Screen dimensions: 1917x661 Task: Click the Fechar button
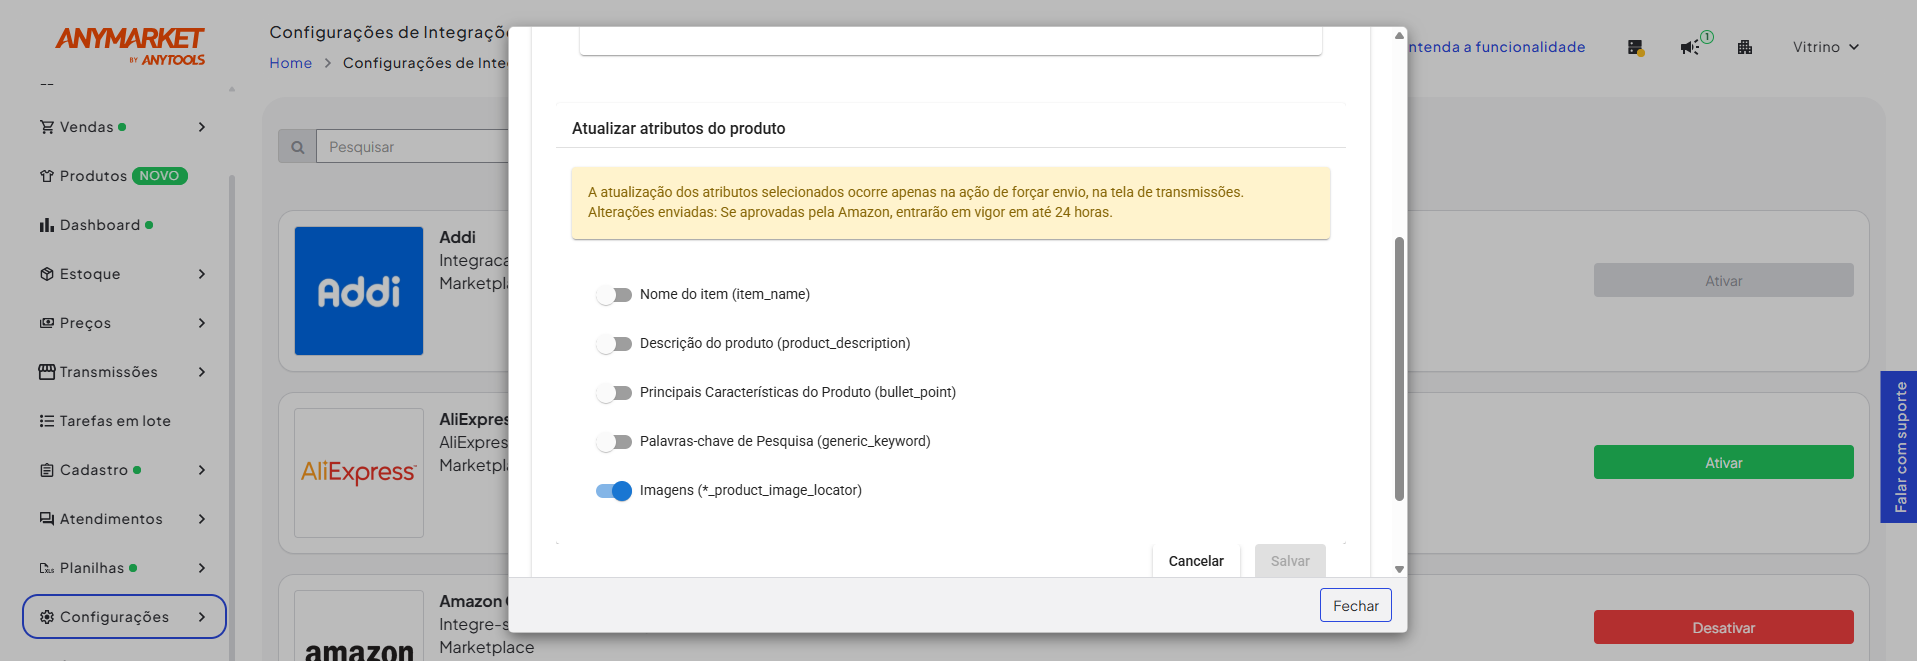[1355, 605]
